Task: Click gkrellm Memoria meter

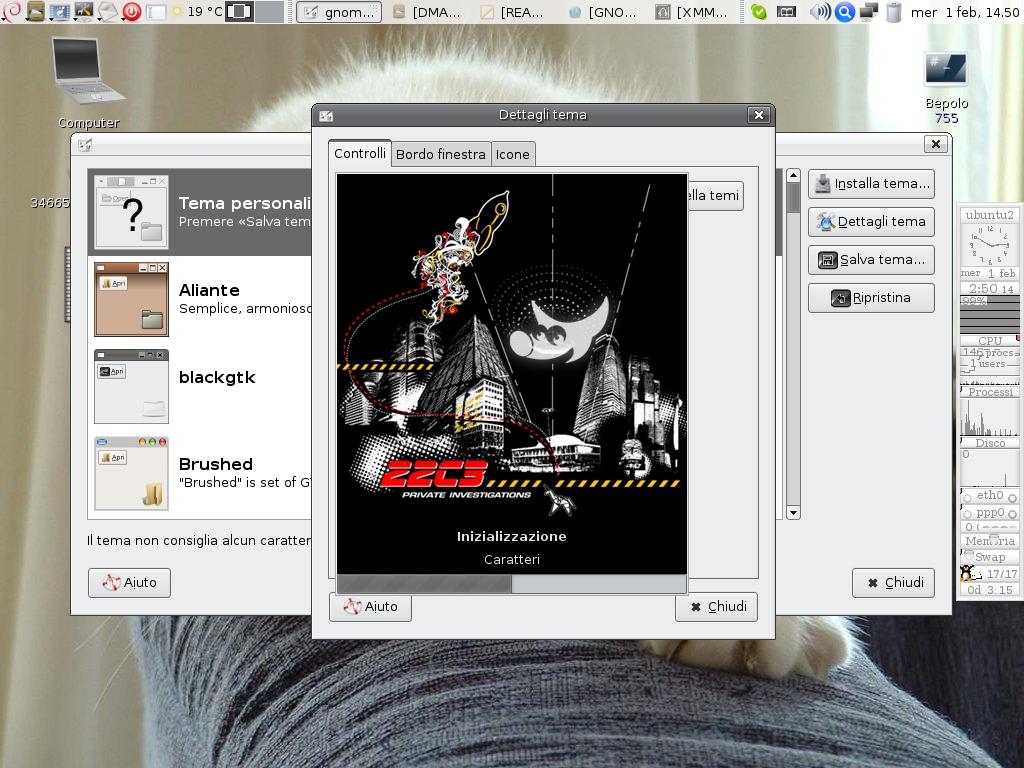Action: click(x=990, y=541)
